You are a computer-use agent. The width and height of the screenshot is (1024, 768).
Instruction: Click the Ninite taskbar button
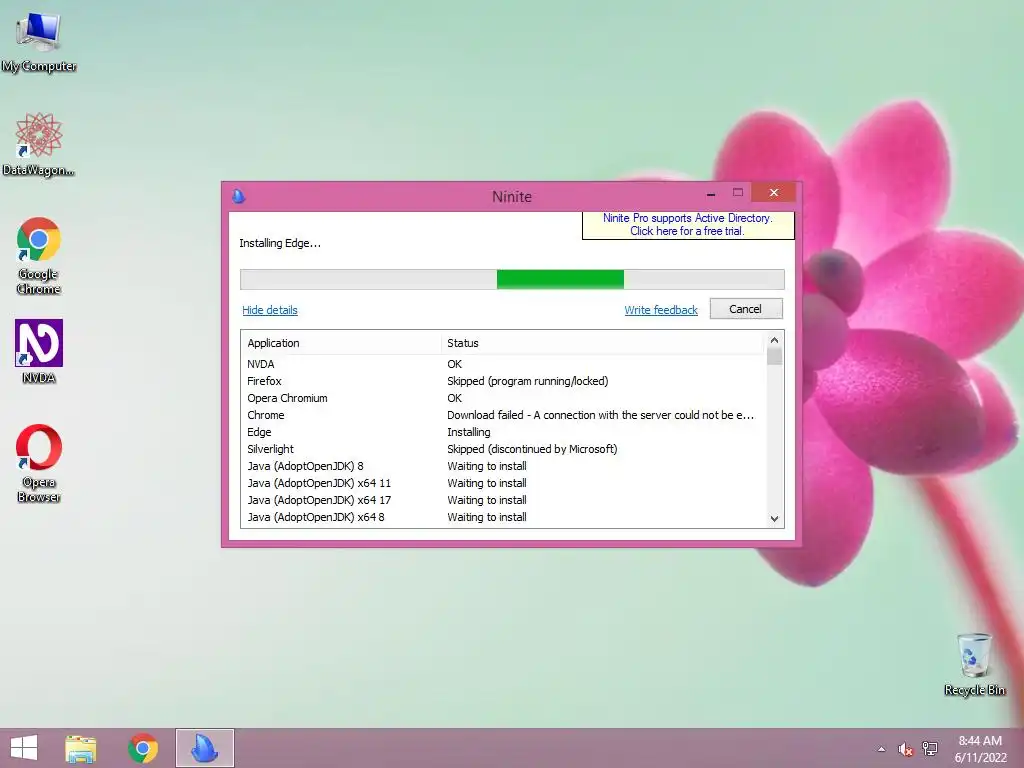[204, 748]
